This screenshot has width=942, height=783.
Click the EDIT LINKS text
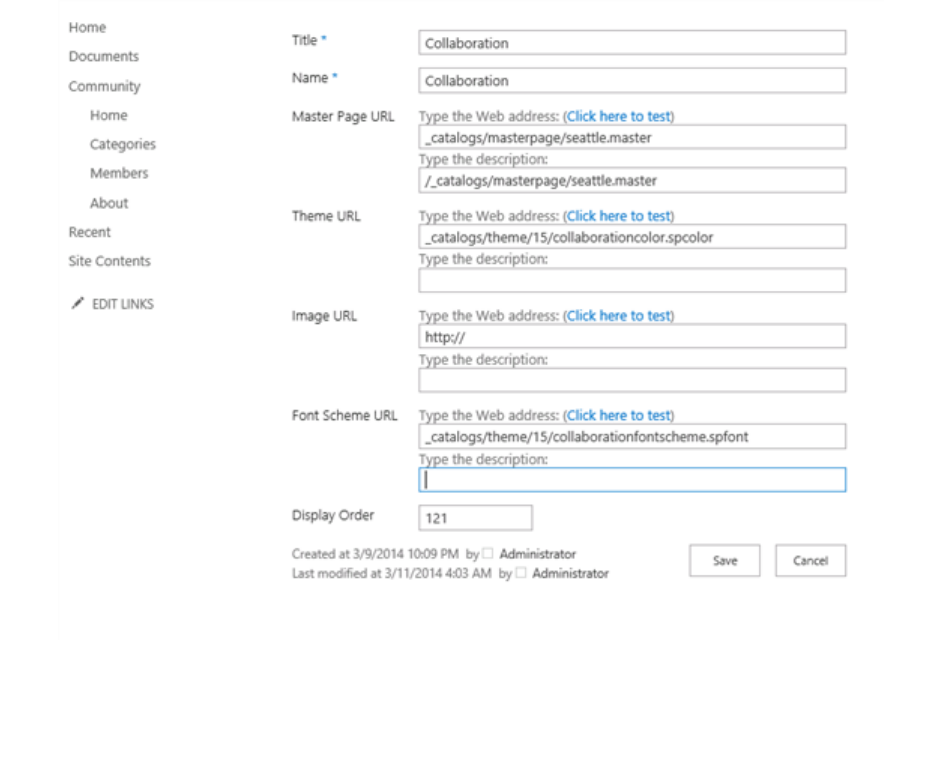point(123,304)
